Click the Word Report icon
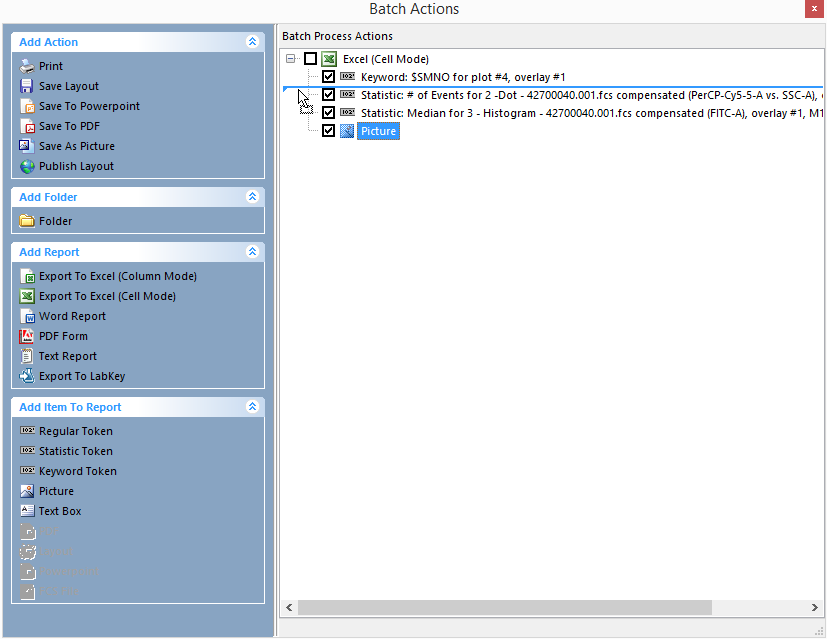The image size is (827, 639). (x=27, y=316)
